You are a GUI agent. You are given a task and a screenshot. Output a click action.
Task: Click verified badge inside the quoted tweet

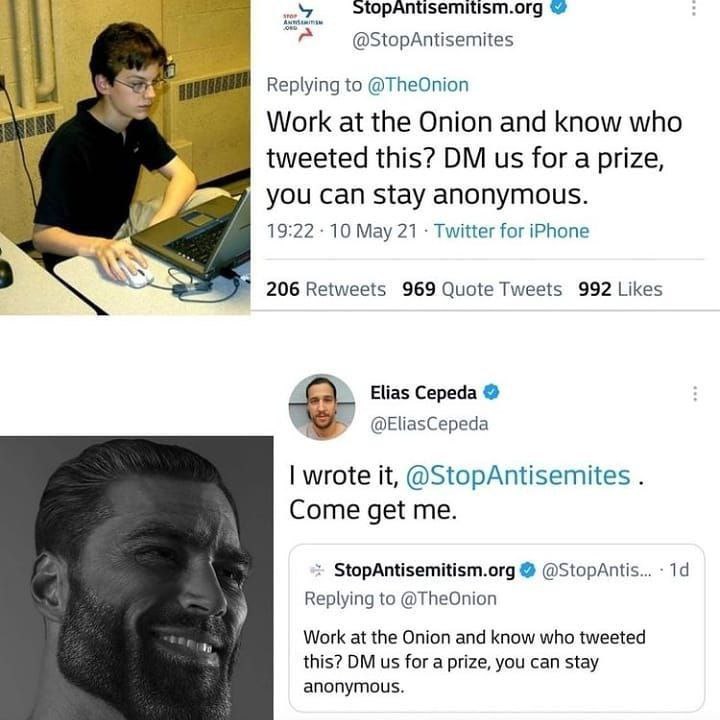tap(528, 570)
